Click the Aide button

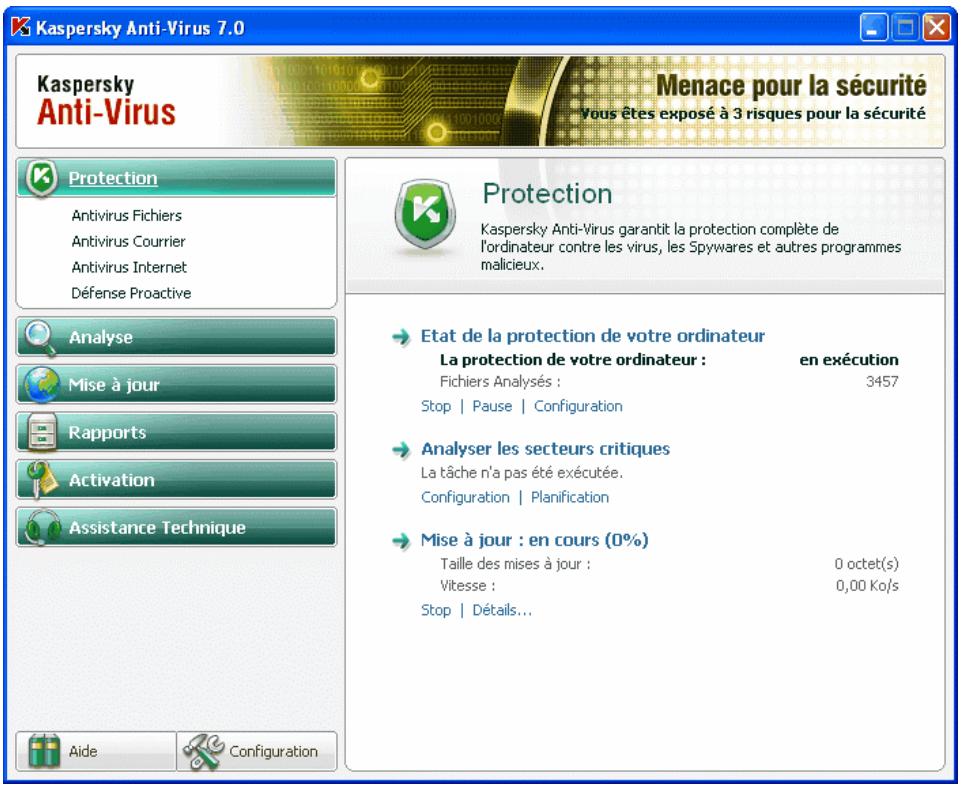point(96,751)
